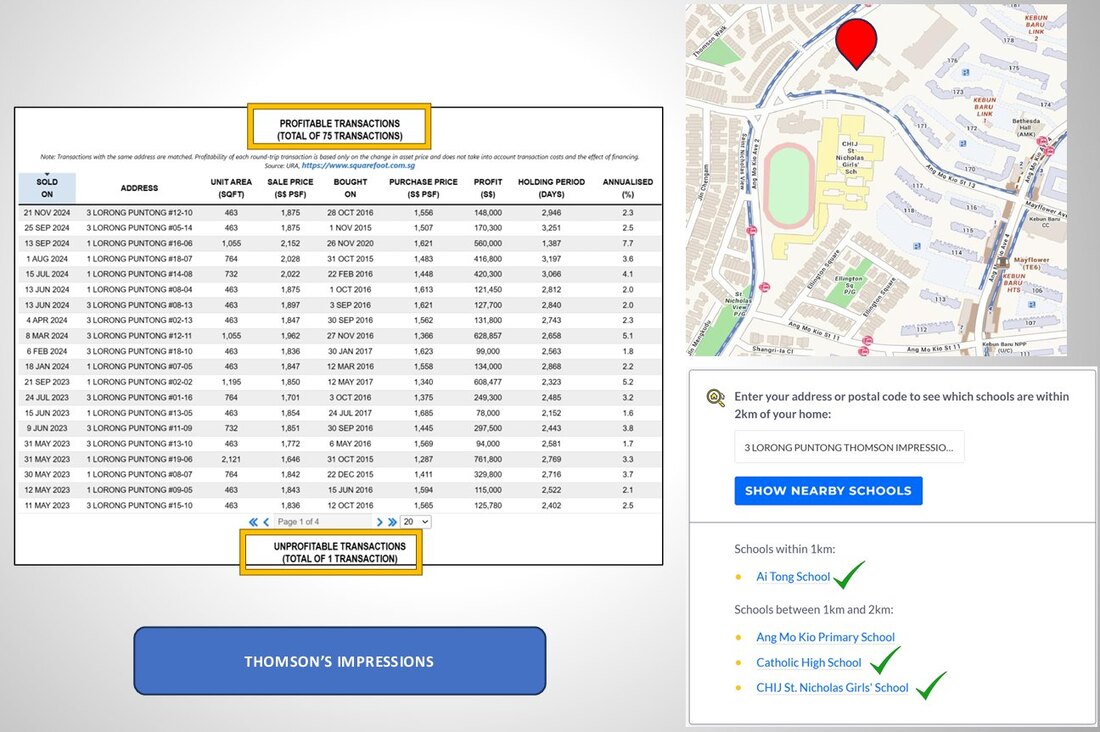This screenshot has height=732, width=1100.
Task: Sort table by Sold On column
Action: pos(47,187)
